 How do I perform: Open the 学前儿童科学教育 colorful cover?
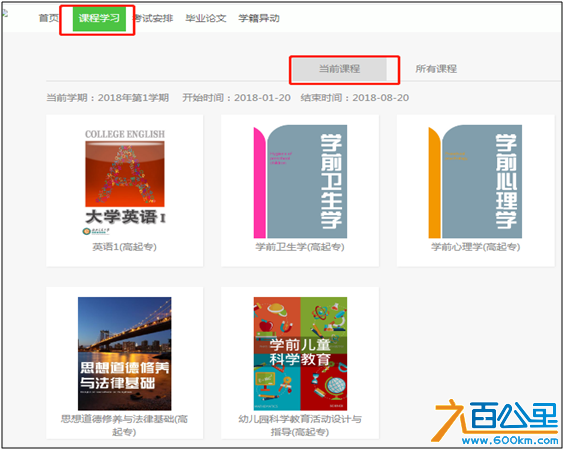(300, 353)
